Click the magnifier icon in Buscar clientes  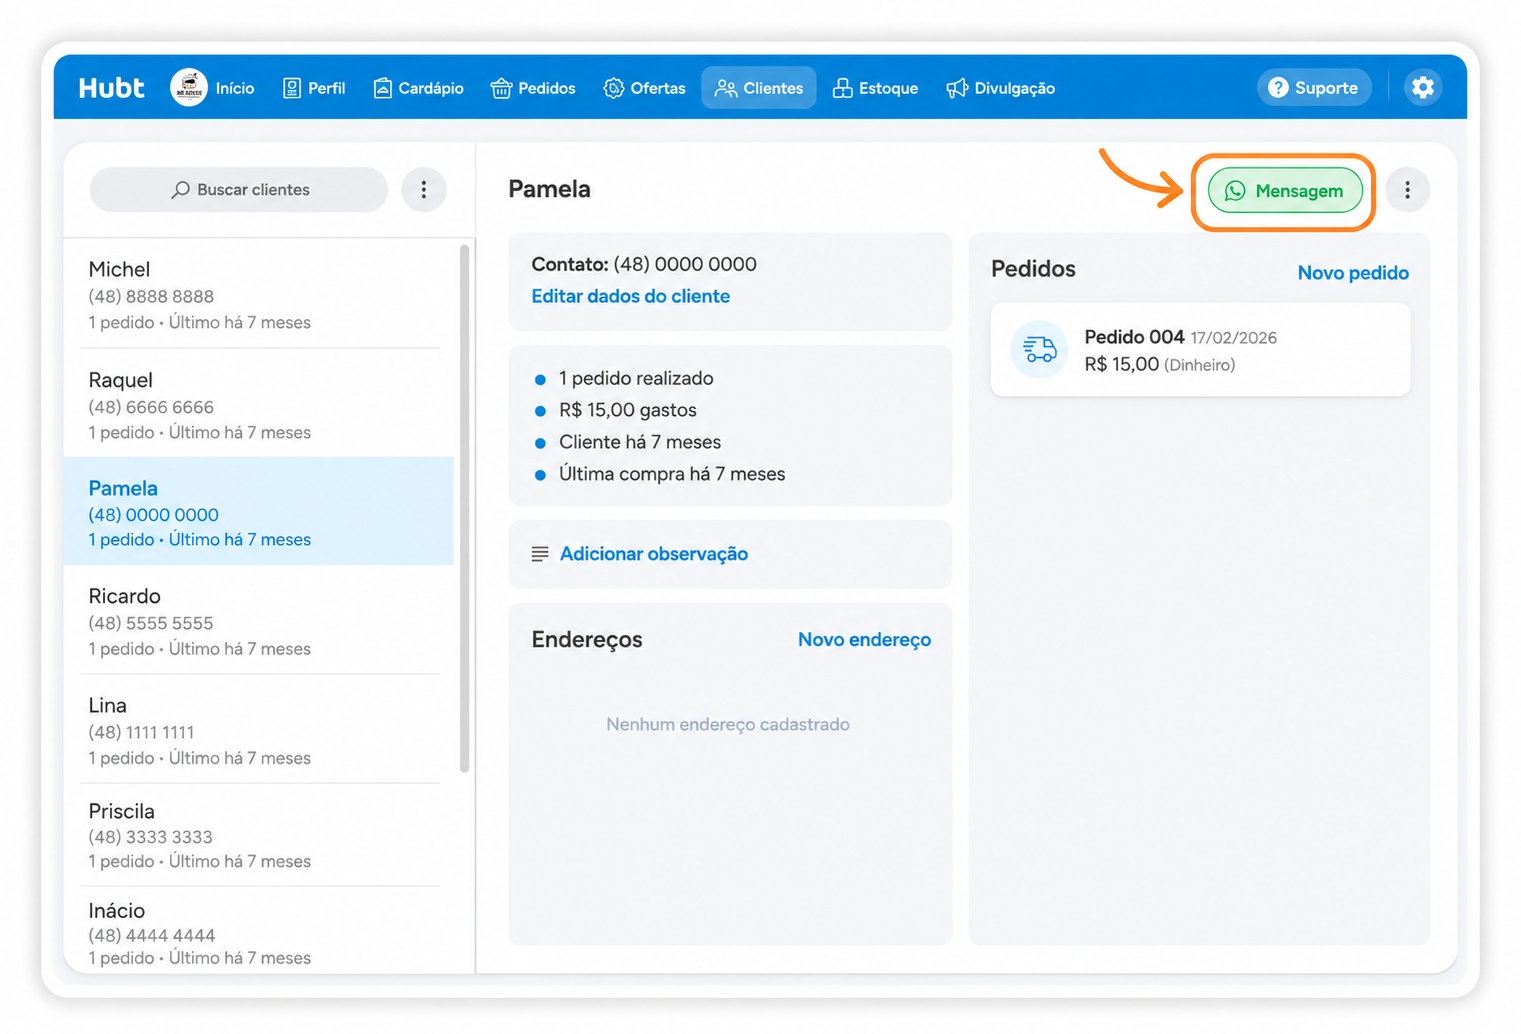click(180, 190)
